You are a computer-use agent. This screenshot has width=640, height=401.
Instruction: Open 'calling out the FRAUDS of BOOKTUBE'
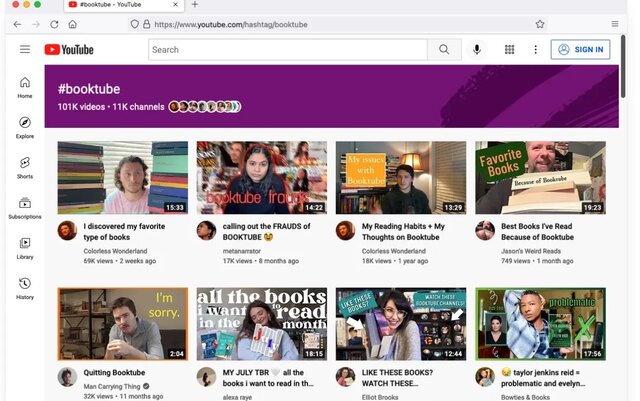click(x=267, y=232)
